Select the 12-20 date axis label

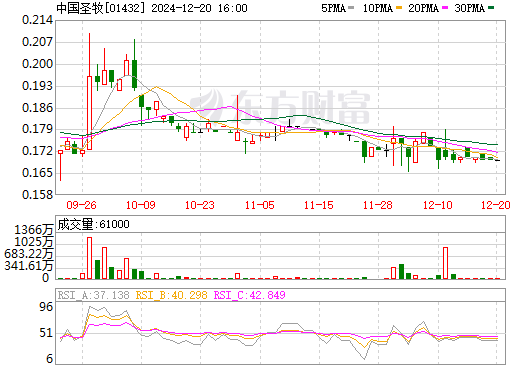(x=496, y=205)
